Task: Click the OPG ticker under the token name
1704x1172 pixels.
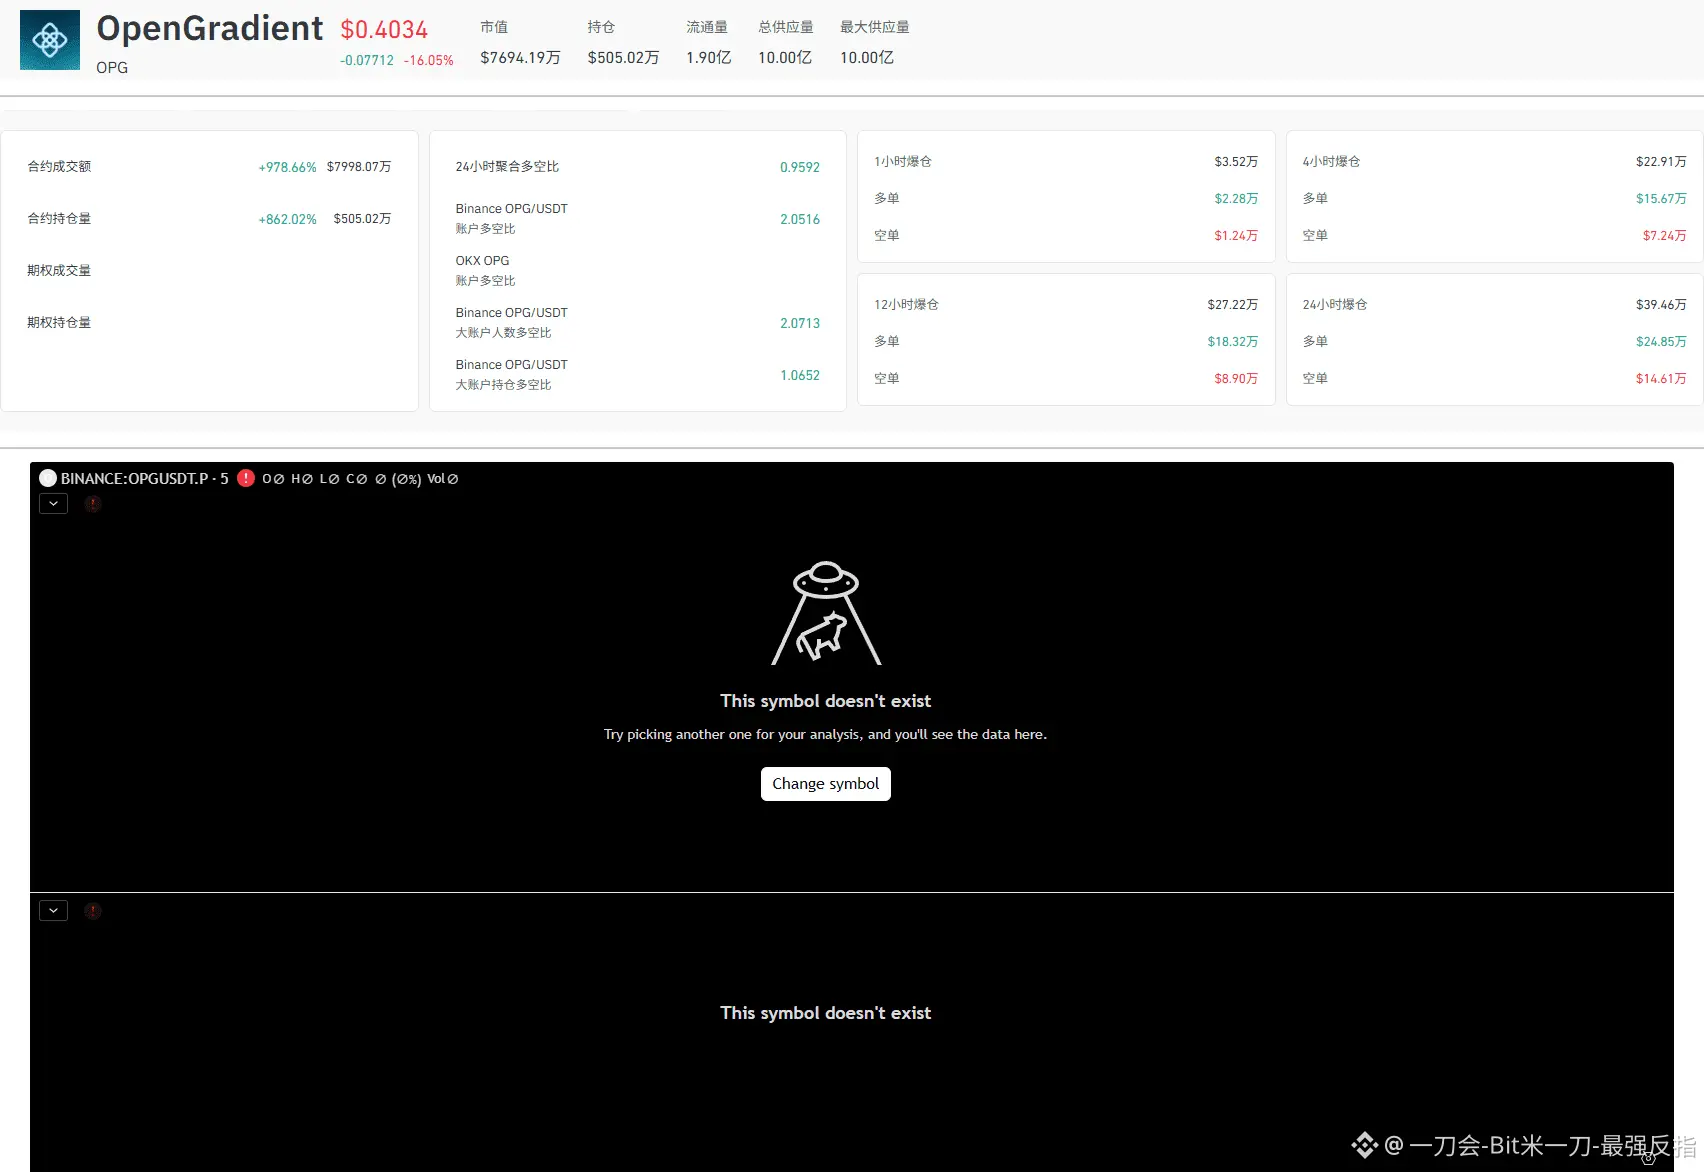Action: tap(112, 68)
